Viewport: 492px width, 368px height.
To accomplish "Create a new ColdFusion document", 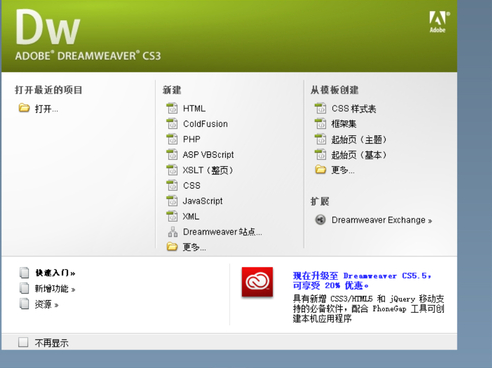I will [205, 124].
